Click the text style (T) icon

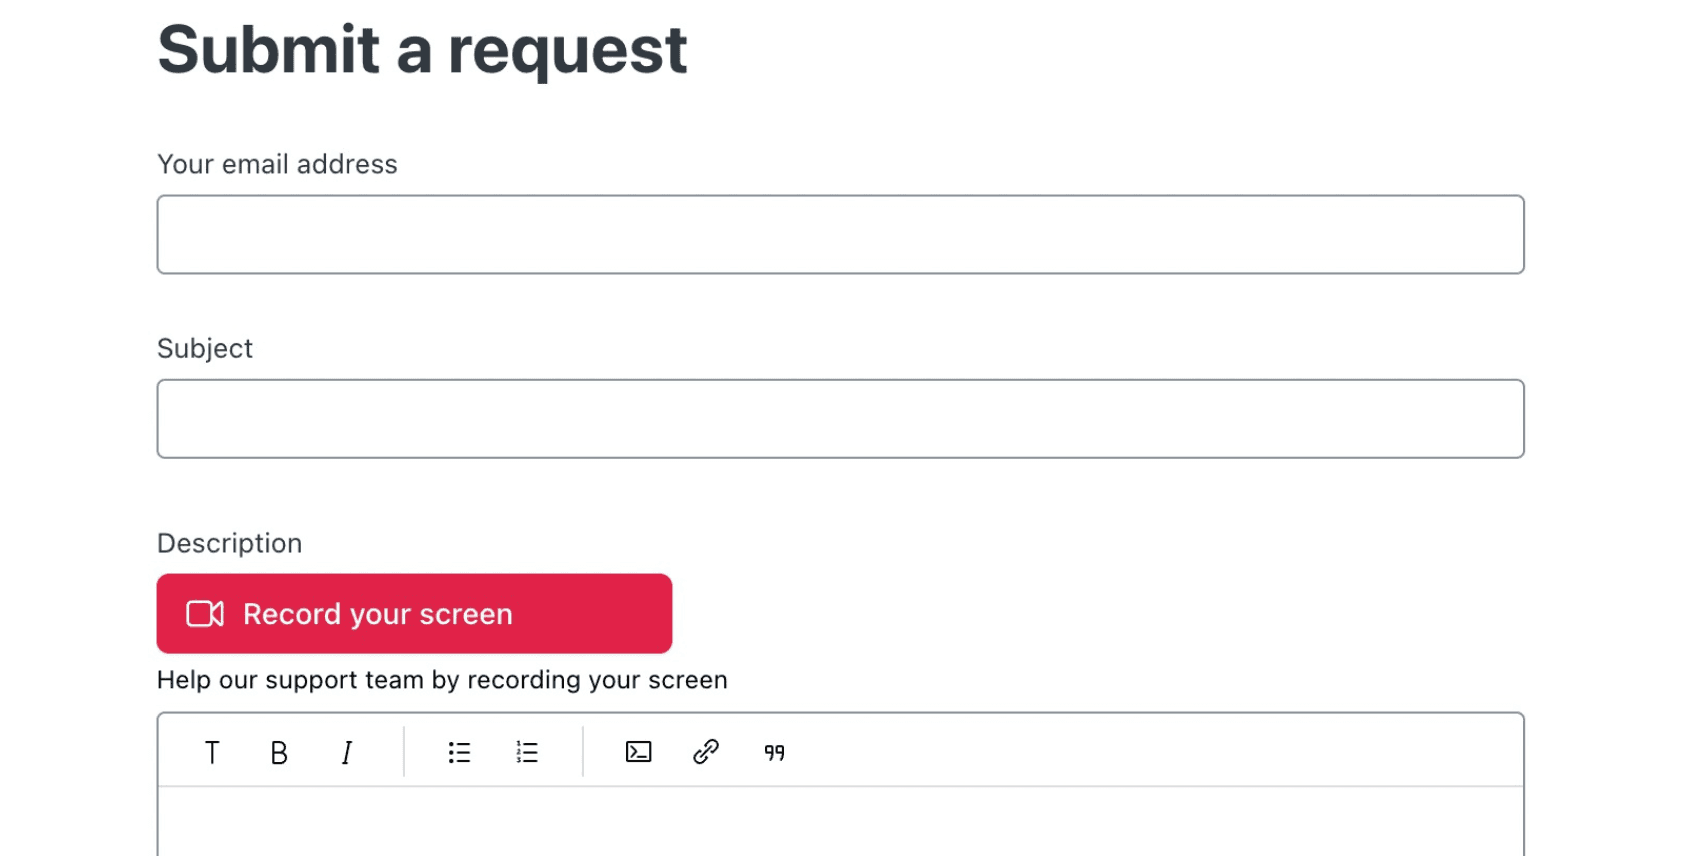pyautogui.click(x=212, y=752)
